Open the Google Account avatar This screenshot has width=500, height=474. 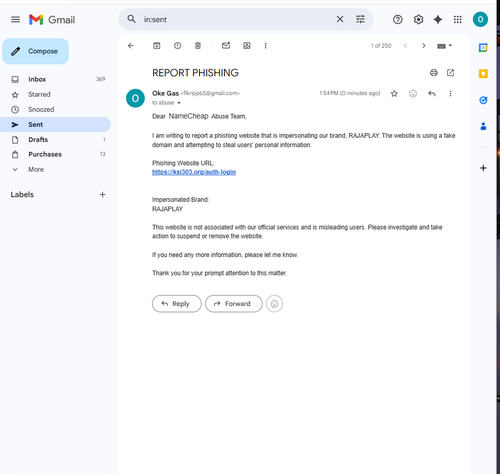point(480,19)
